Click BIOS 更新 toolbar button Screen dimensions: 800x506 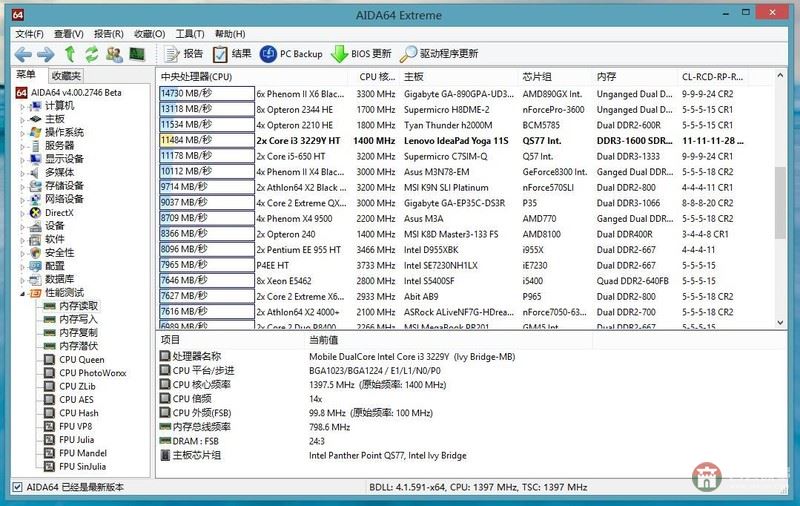[x=361, y=54]
